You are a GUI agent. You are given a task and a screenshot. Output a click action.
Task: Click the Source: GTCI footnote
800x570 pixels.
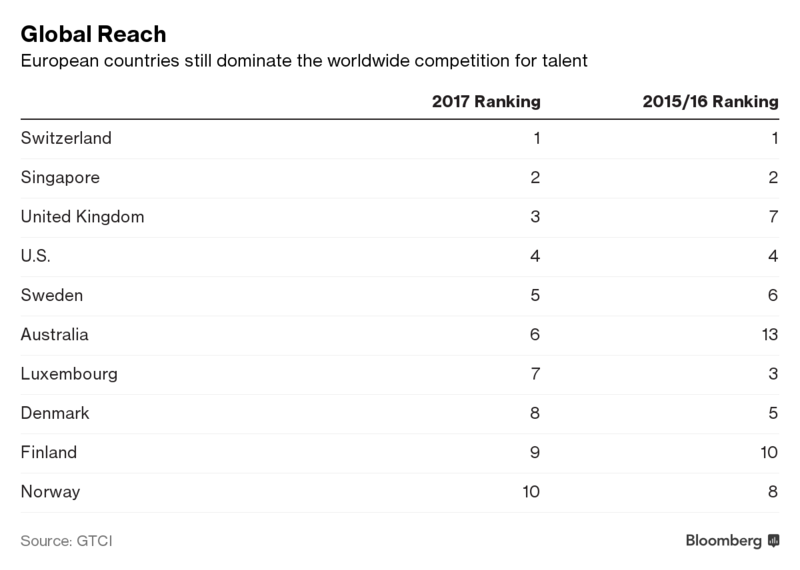tap(63, 541)
